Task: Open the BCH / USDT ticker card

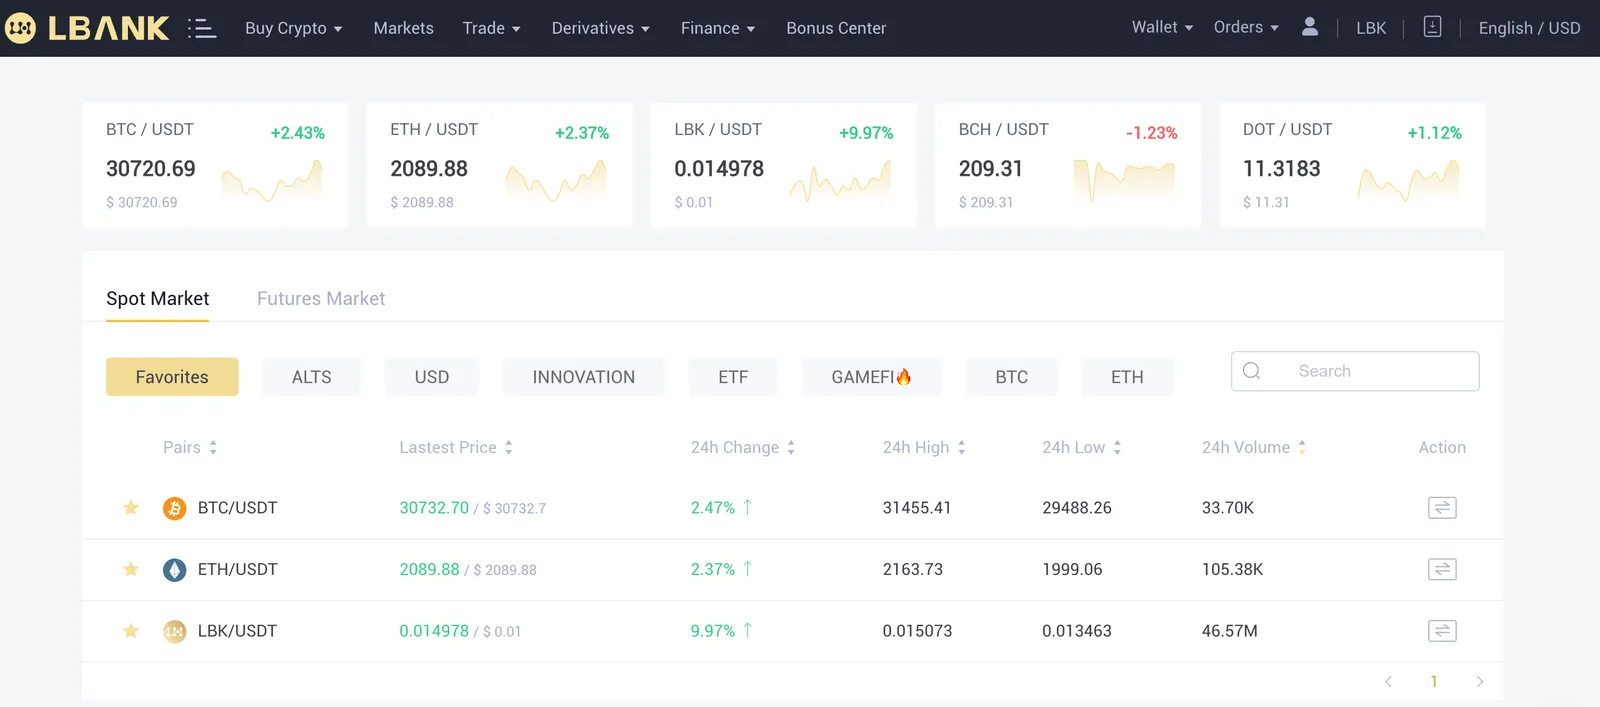Action: (x=1068, y=165)
